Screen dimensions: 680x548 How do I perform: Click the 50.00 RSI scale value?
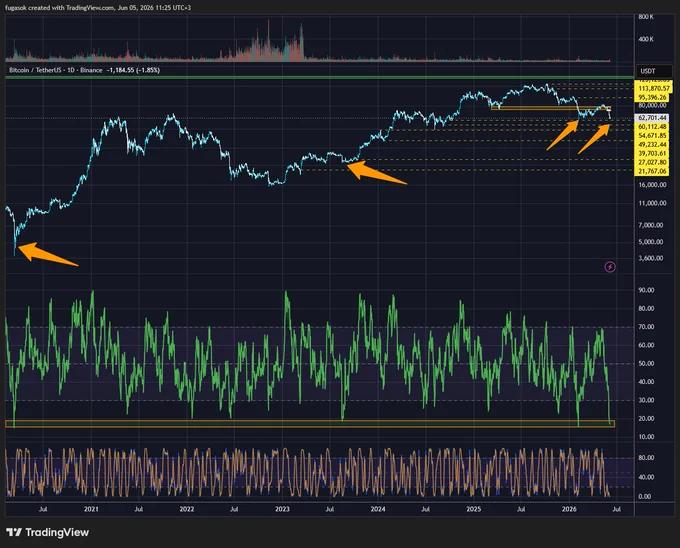646,363
